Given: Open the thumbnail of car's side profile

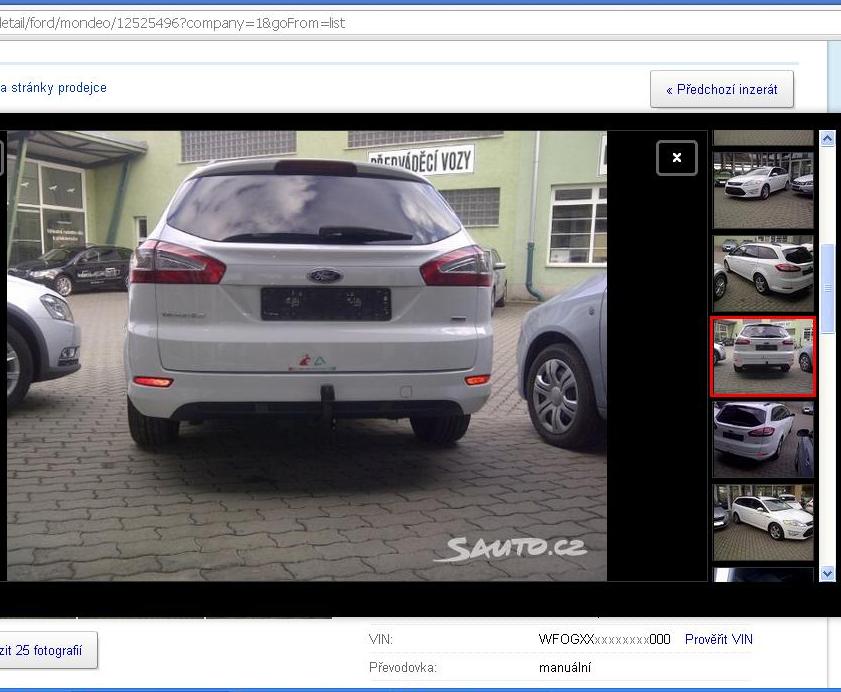Looking at the screenshot, I should [763, 522].
